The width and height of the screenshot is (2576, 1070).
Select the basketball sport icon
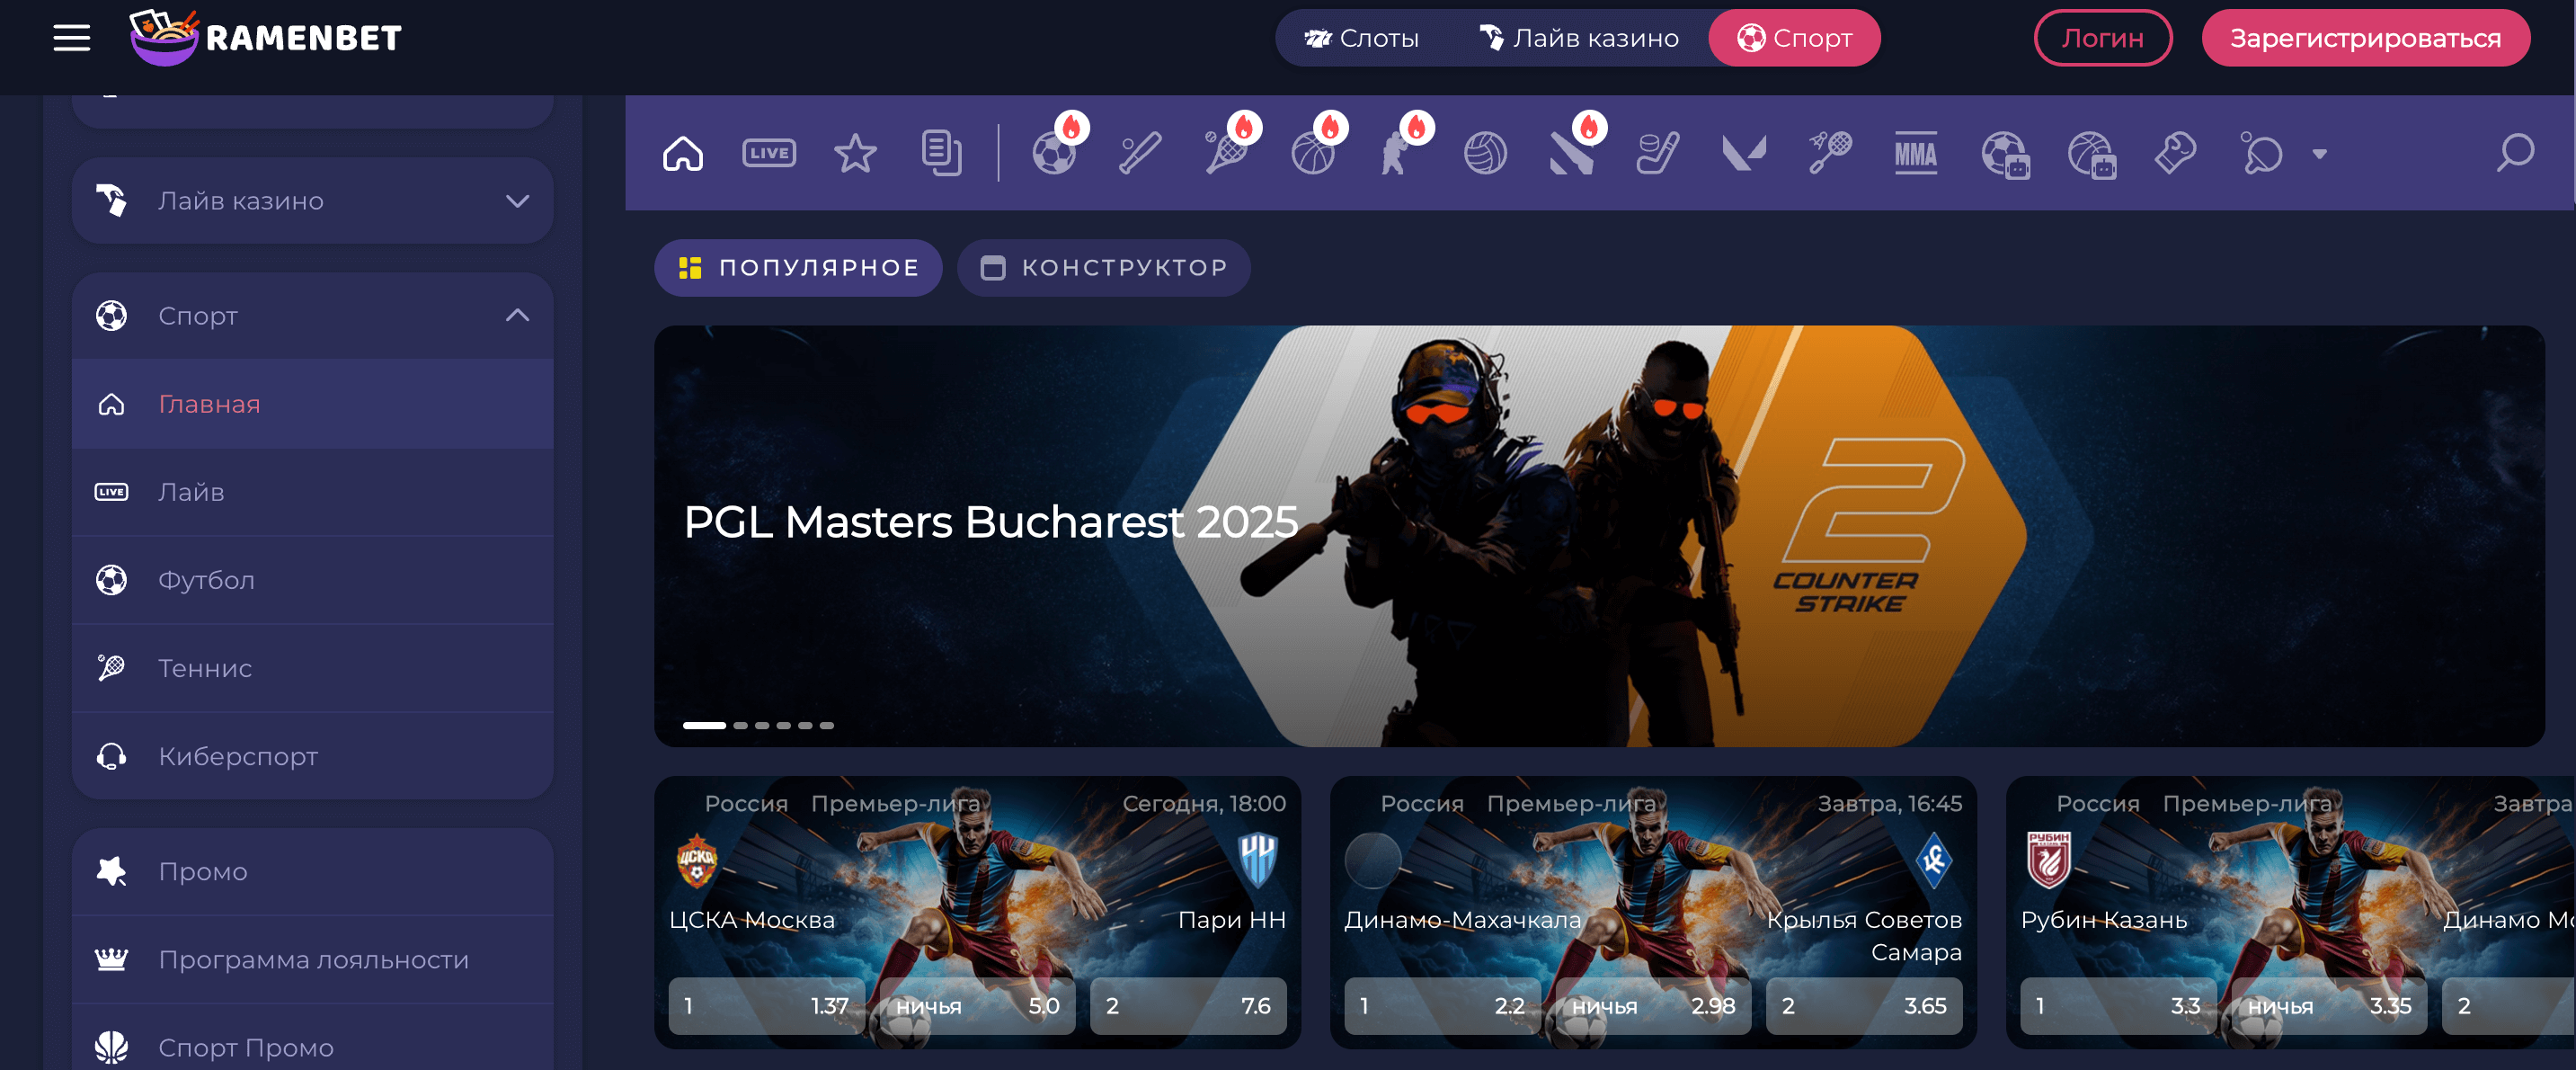(x=1312, y=154)
